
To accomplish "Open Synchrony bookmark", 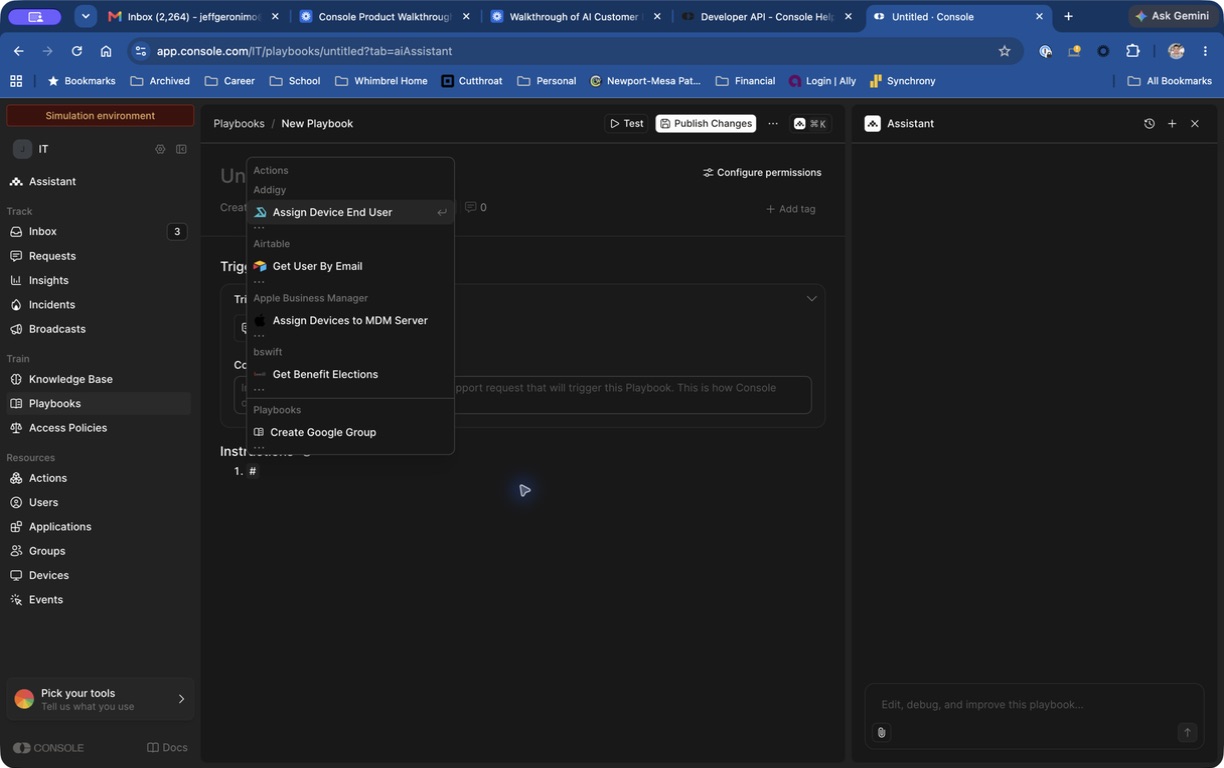I will 902,81.
